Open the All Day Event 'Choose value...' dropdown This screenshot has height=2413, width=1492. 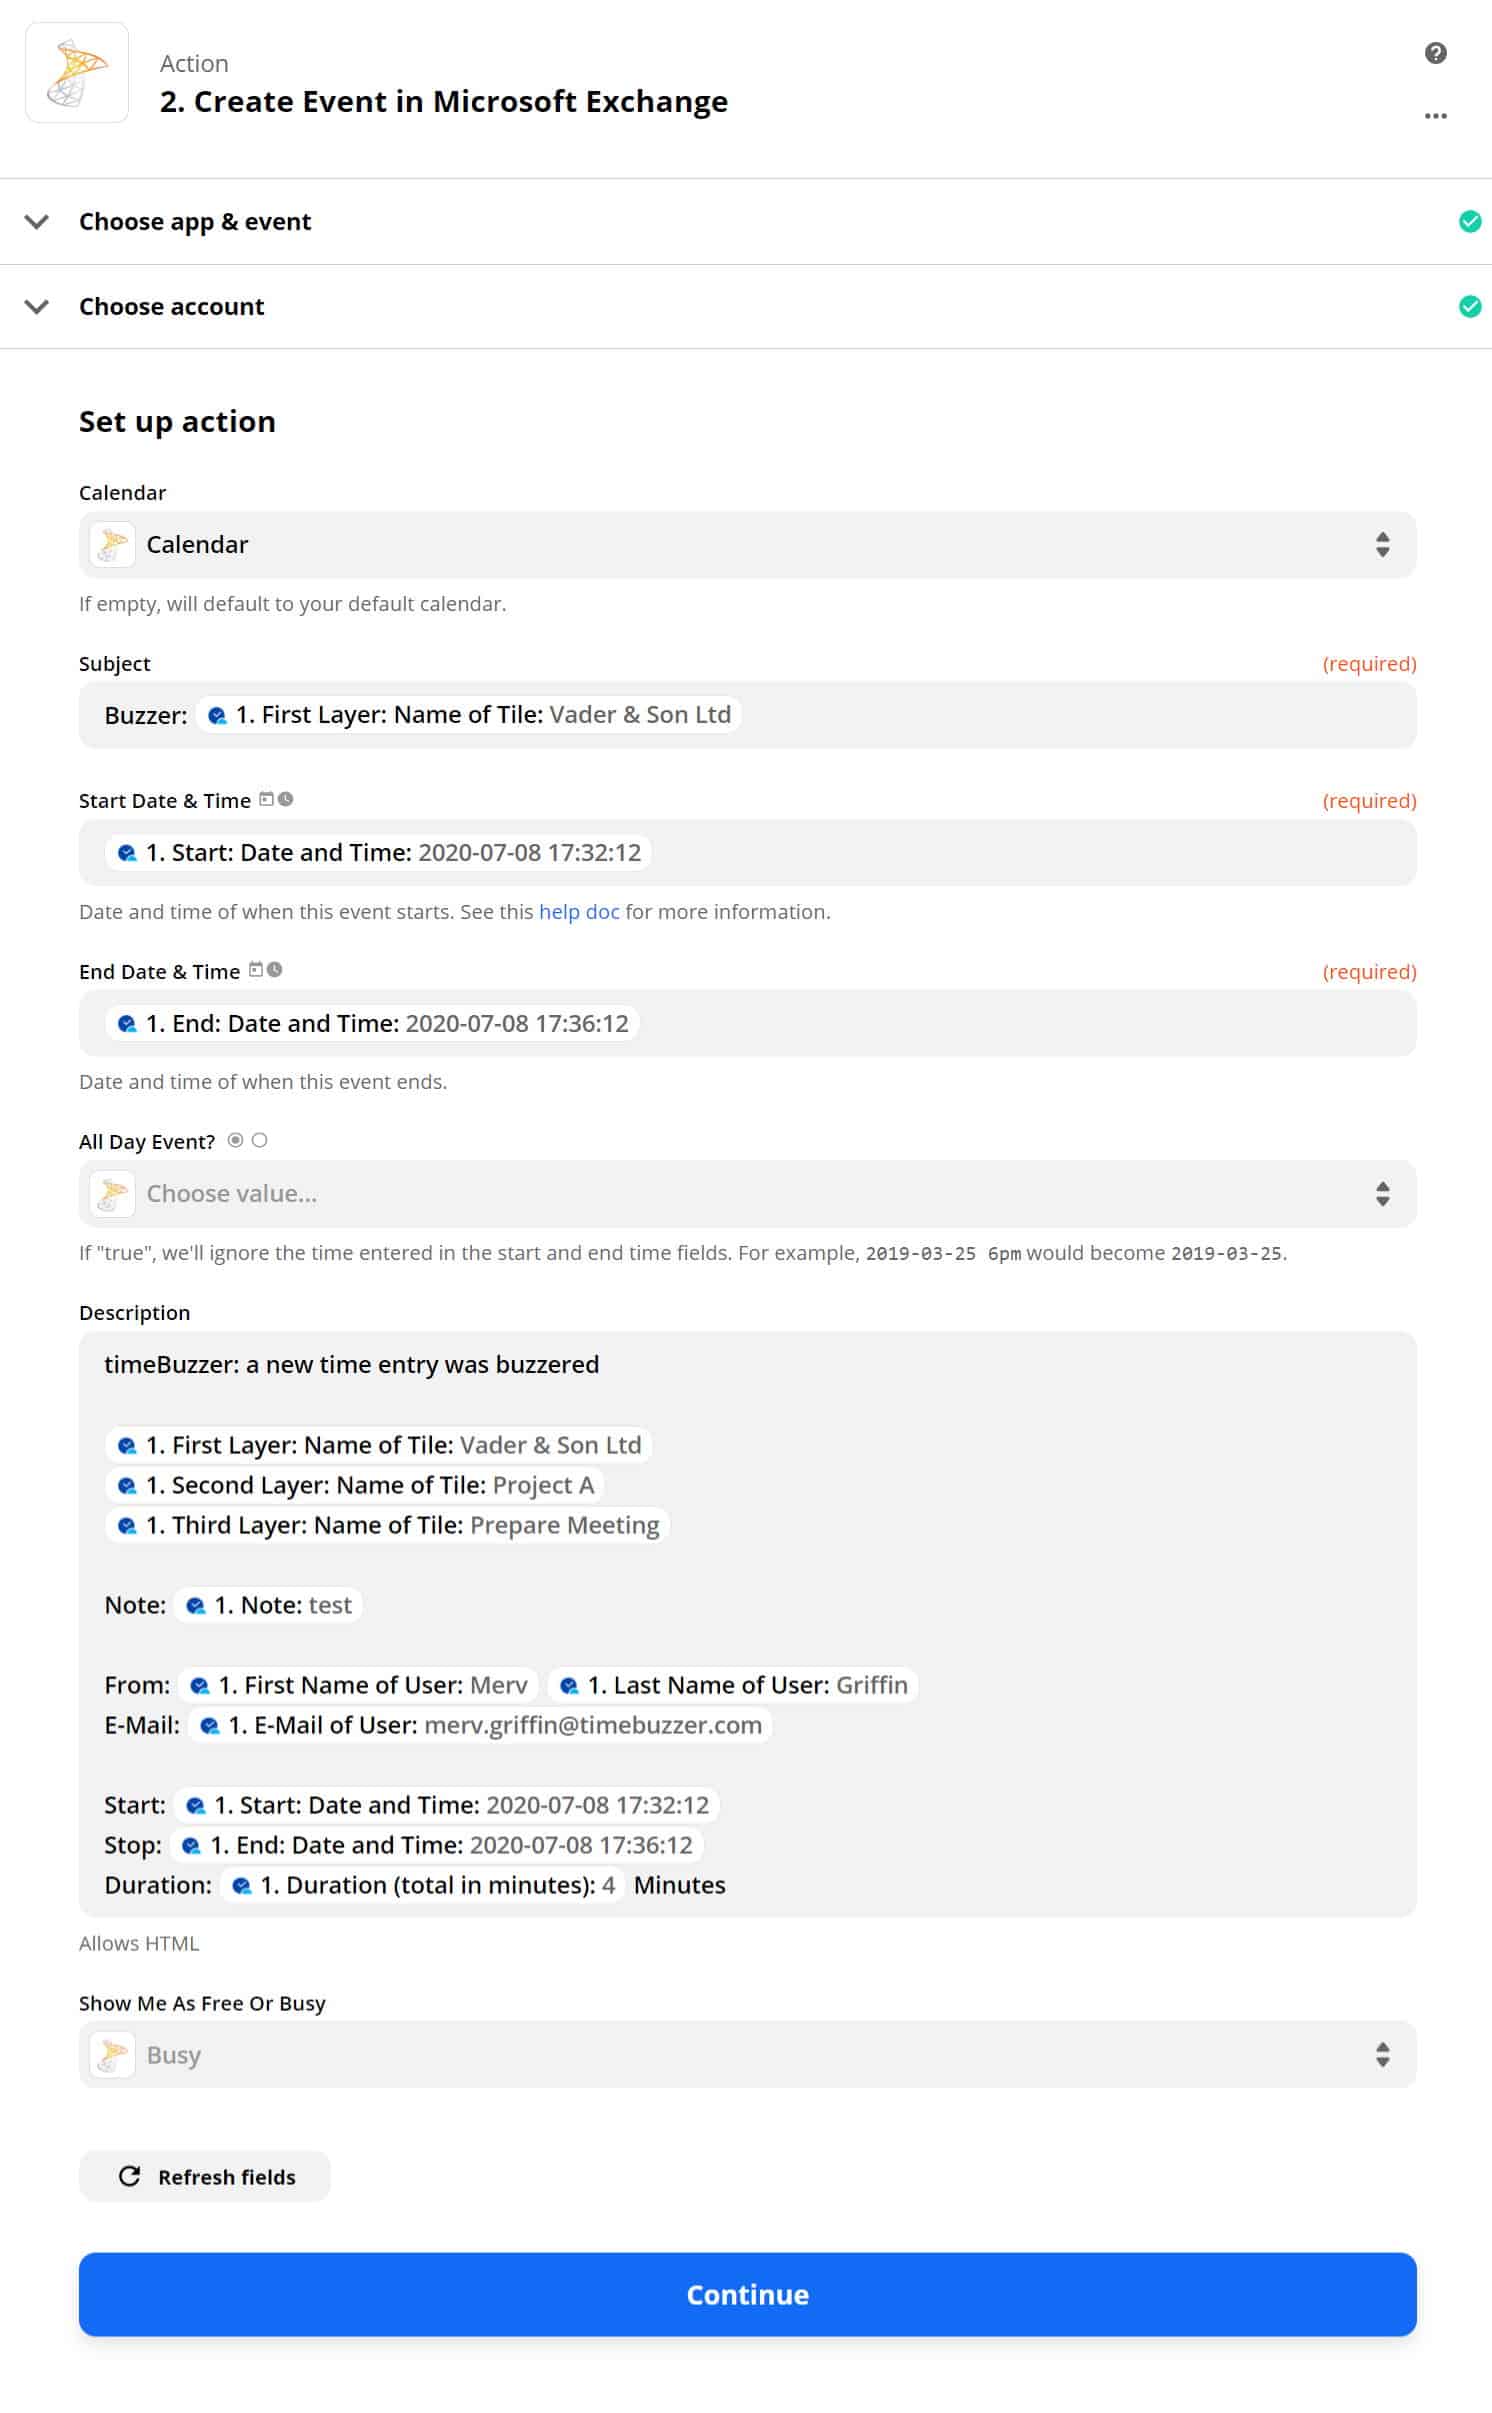pyautogui.click(x=747, y=1193)
